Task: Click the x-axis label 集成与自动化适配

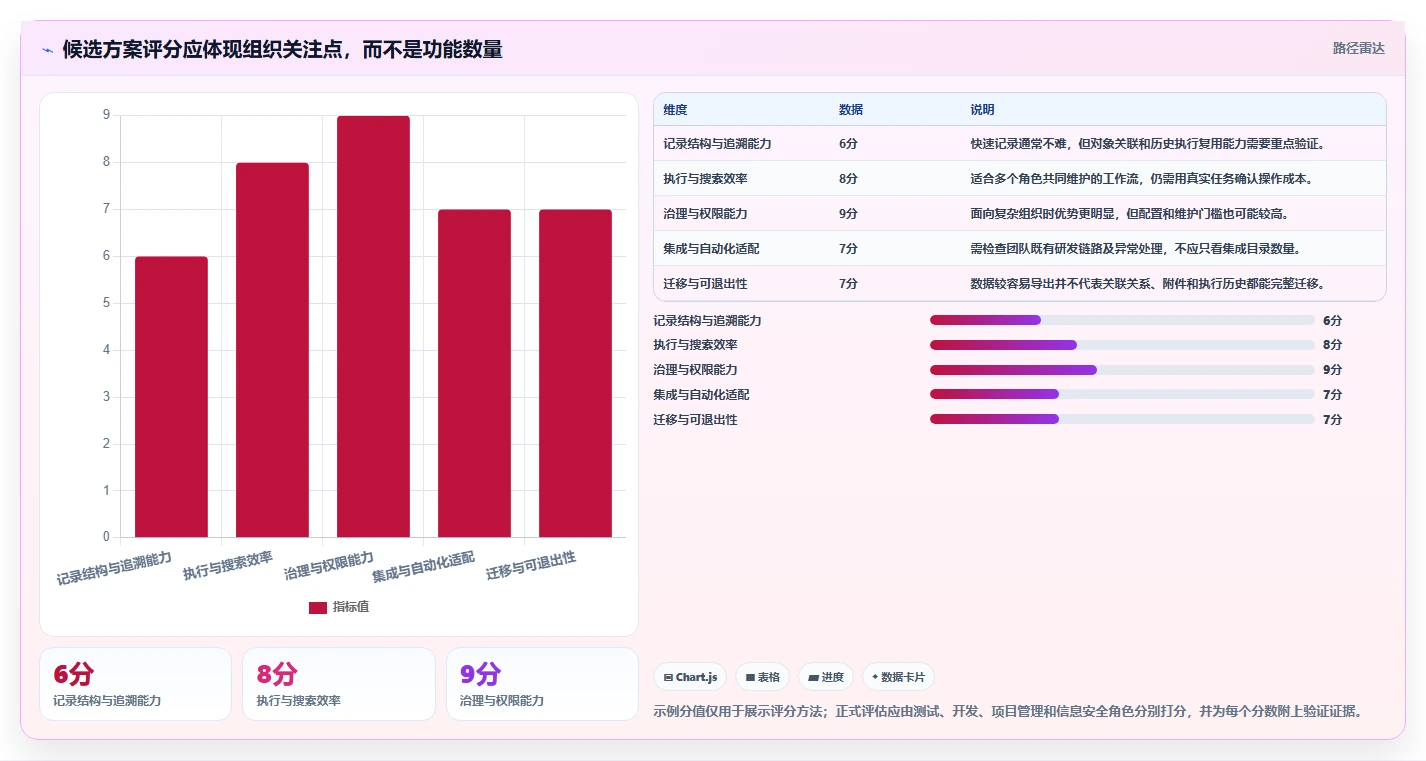Action: coord(423,567)
